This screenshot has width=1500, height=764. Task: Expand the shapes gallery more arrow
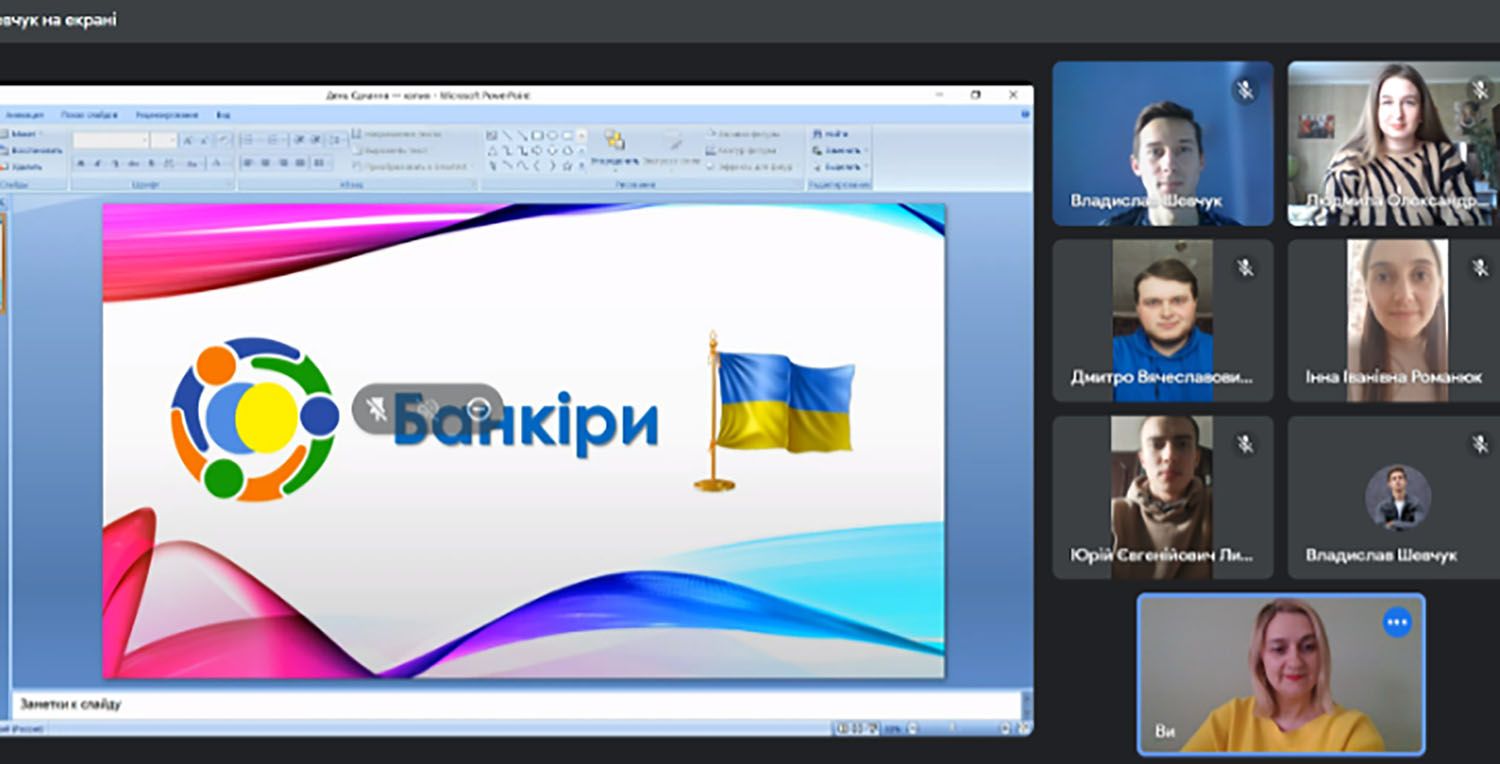coord(582,166)
